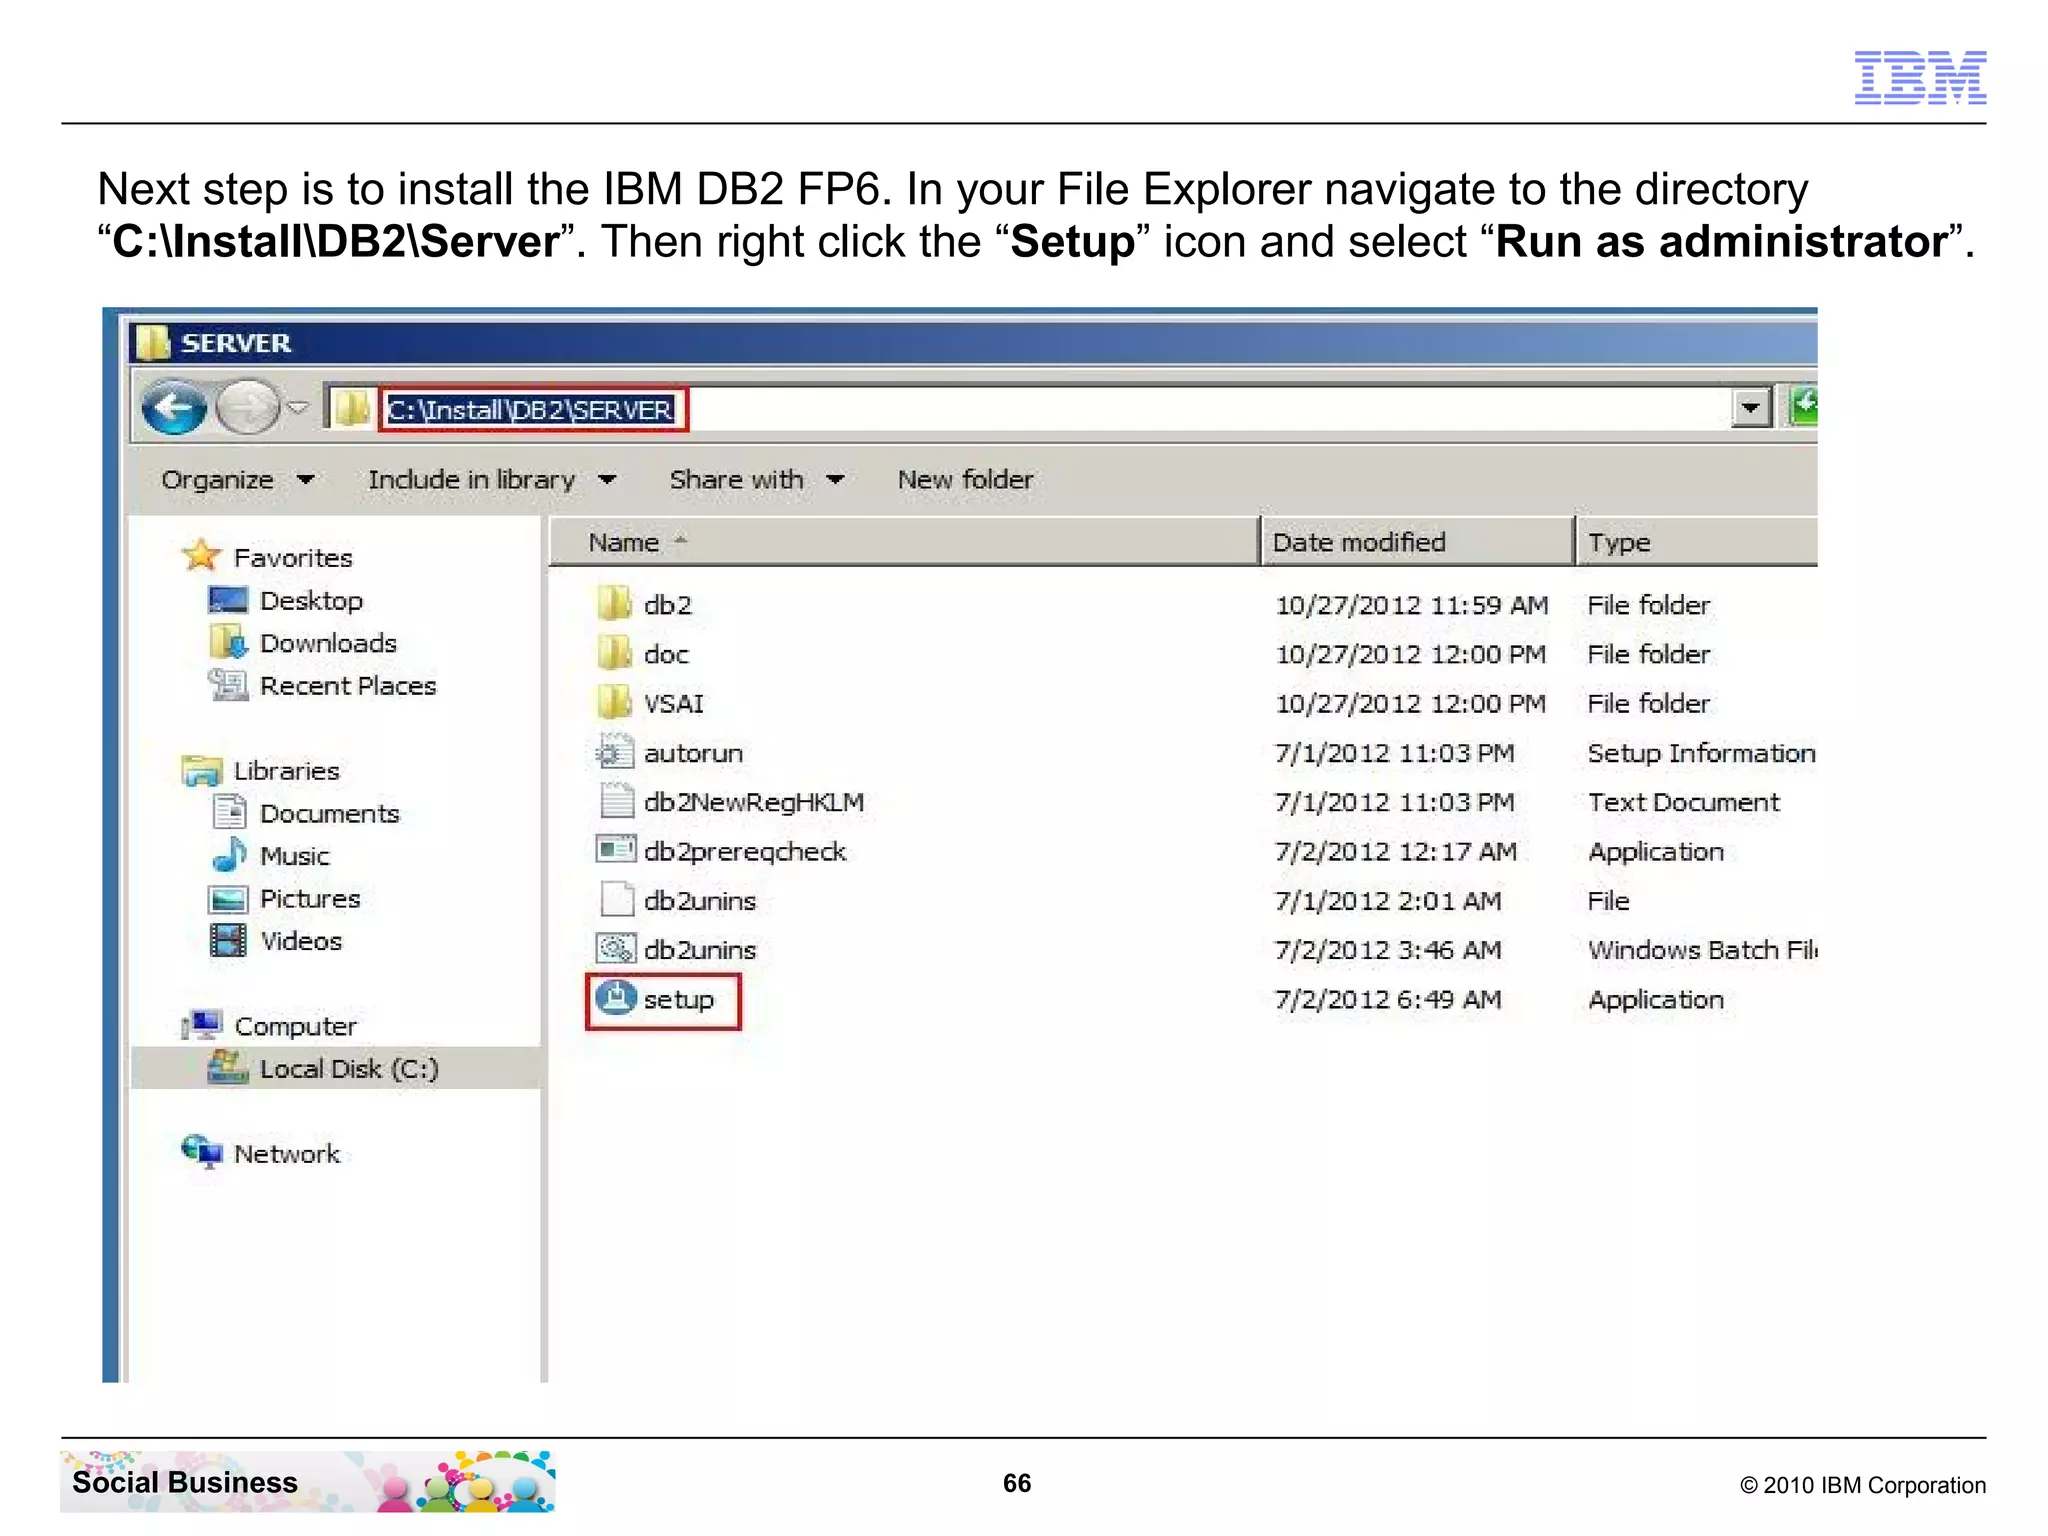This screenshot has height=1536, width=2048.
Task: Select the doc folder
Action: [666, 655]
